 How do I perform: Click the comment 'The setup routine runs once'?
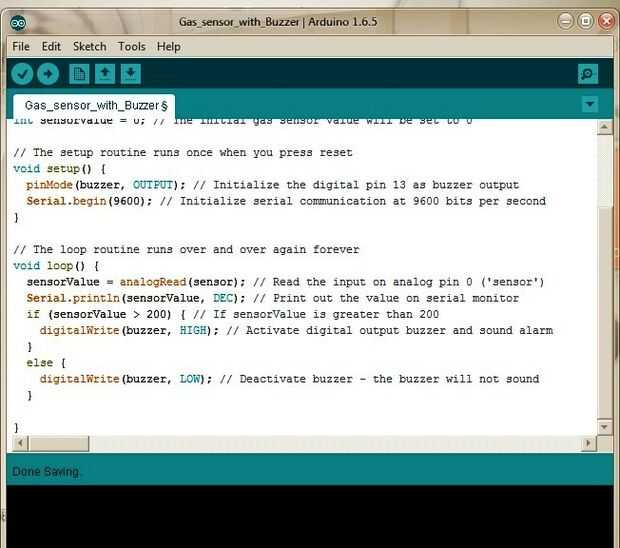(x=123, y=153)
